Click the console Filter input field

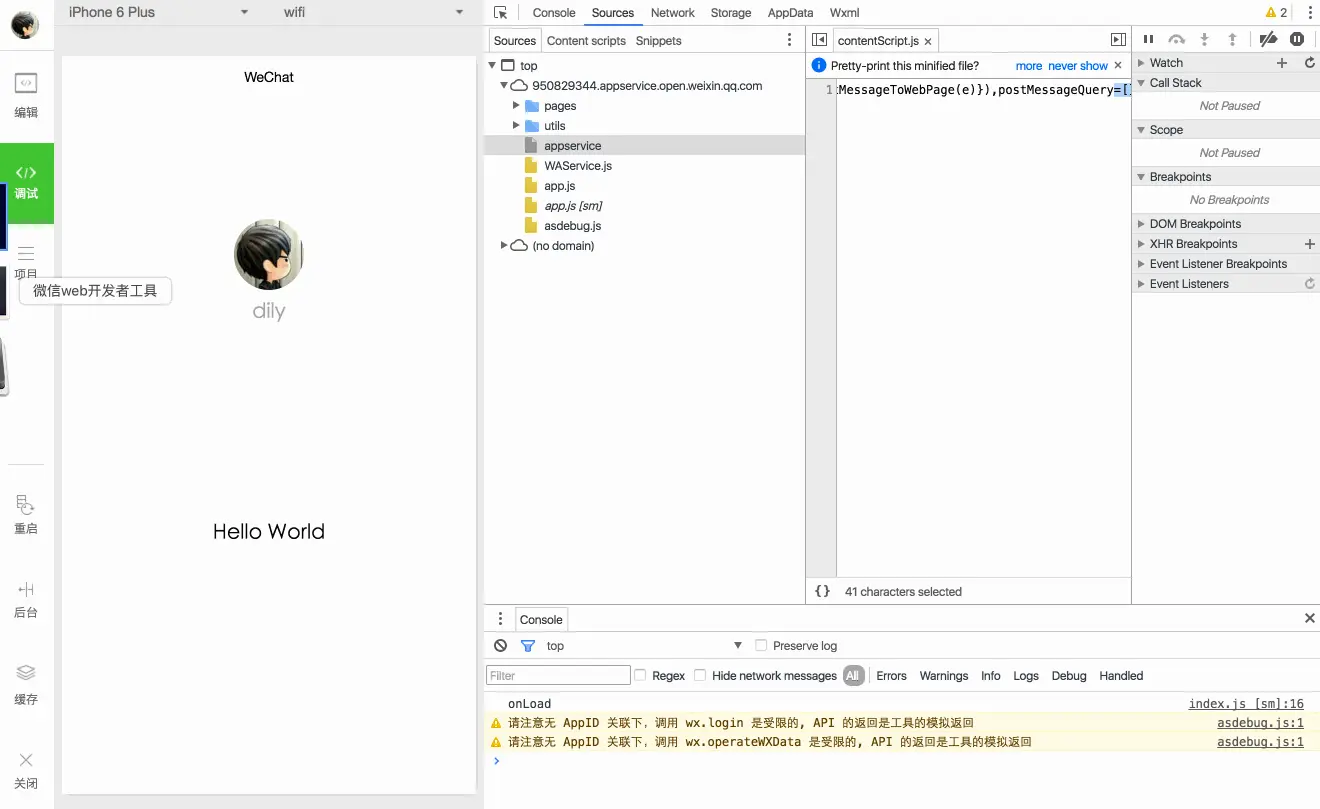tap(558, 675)
